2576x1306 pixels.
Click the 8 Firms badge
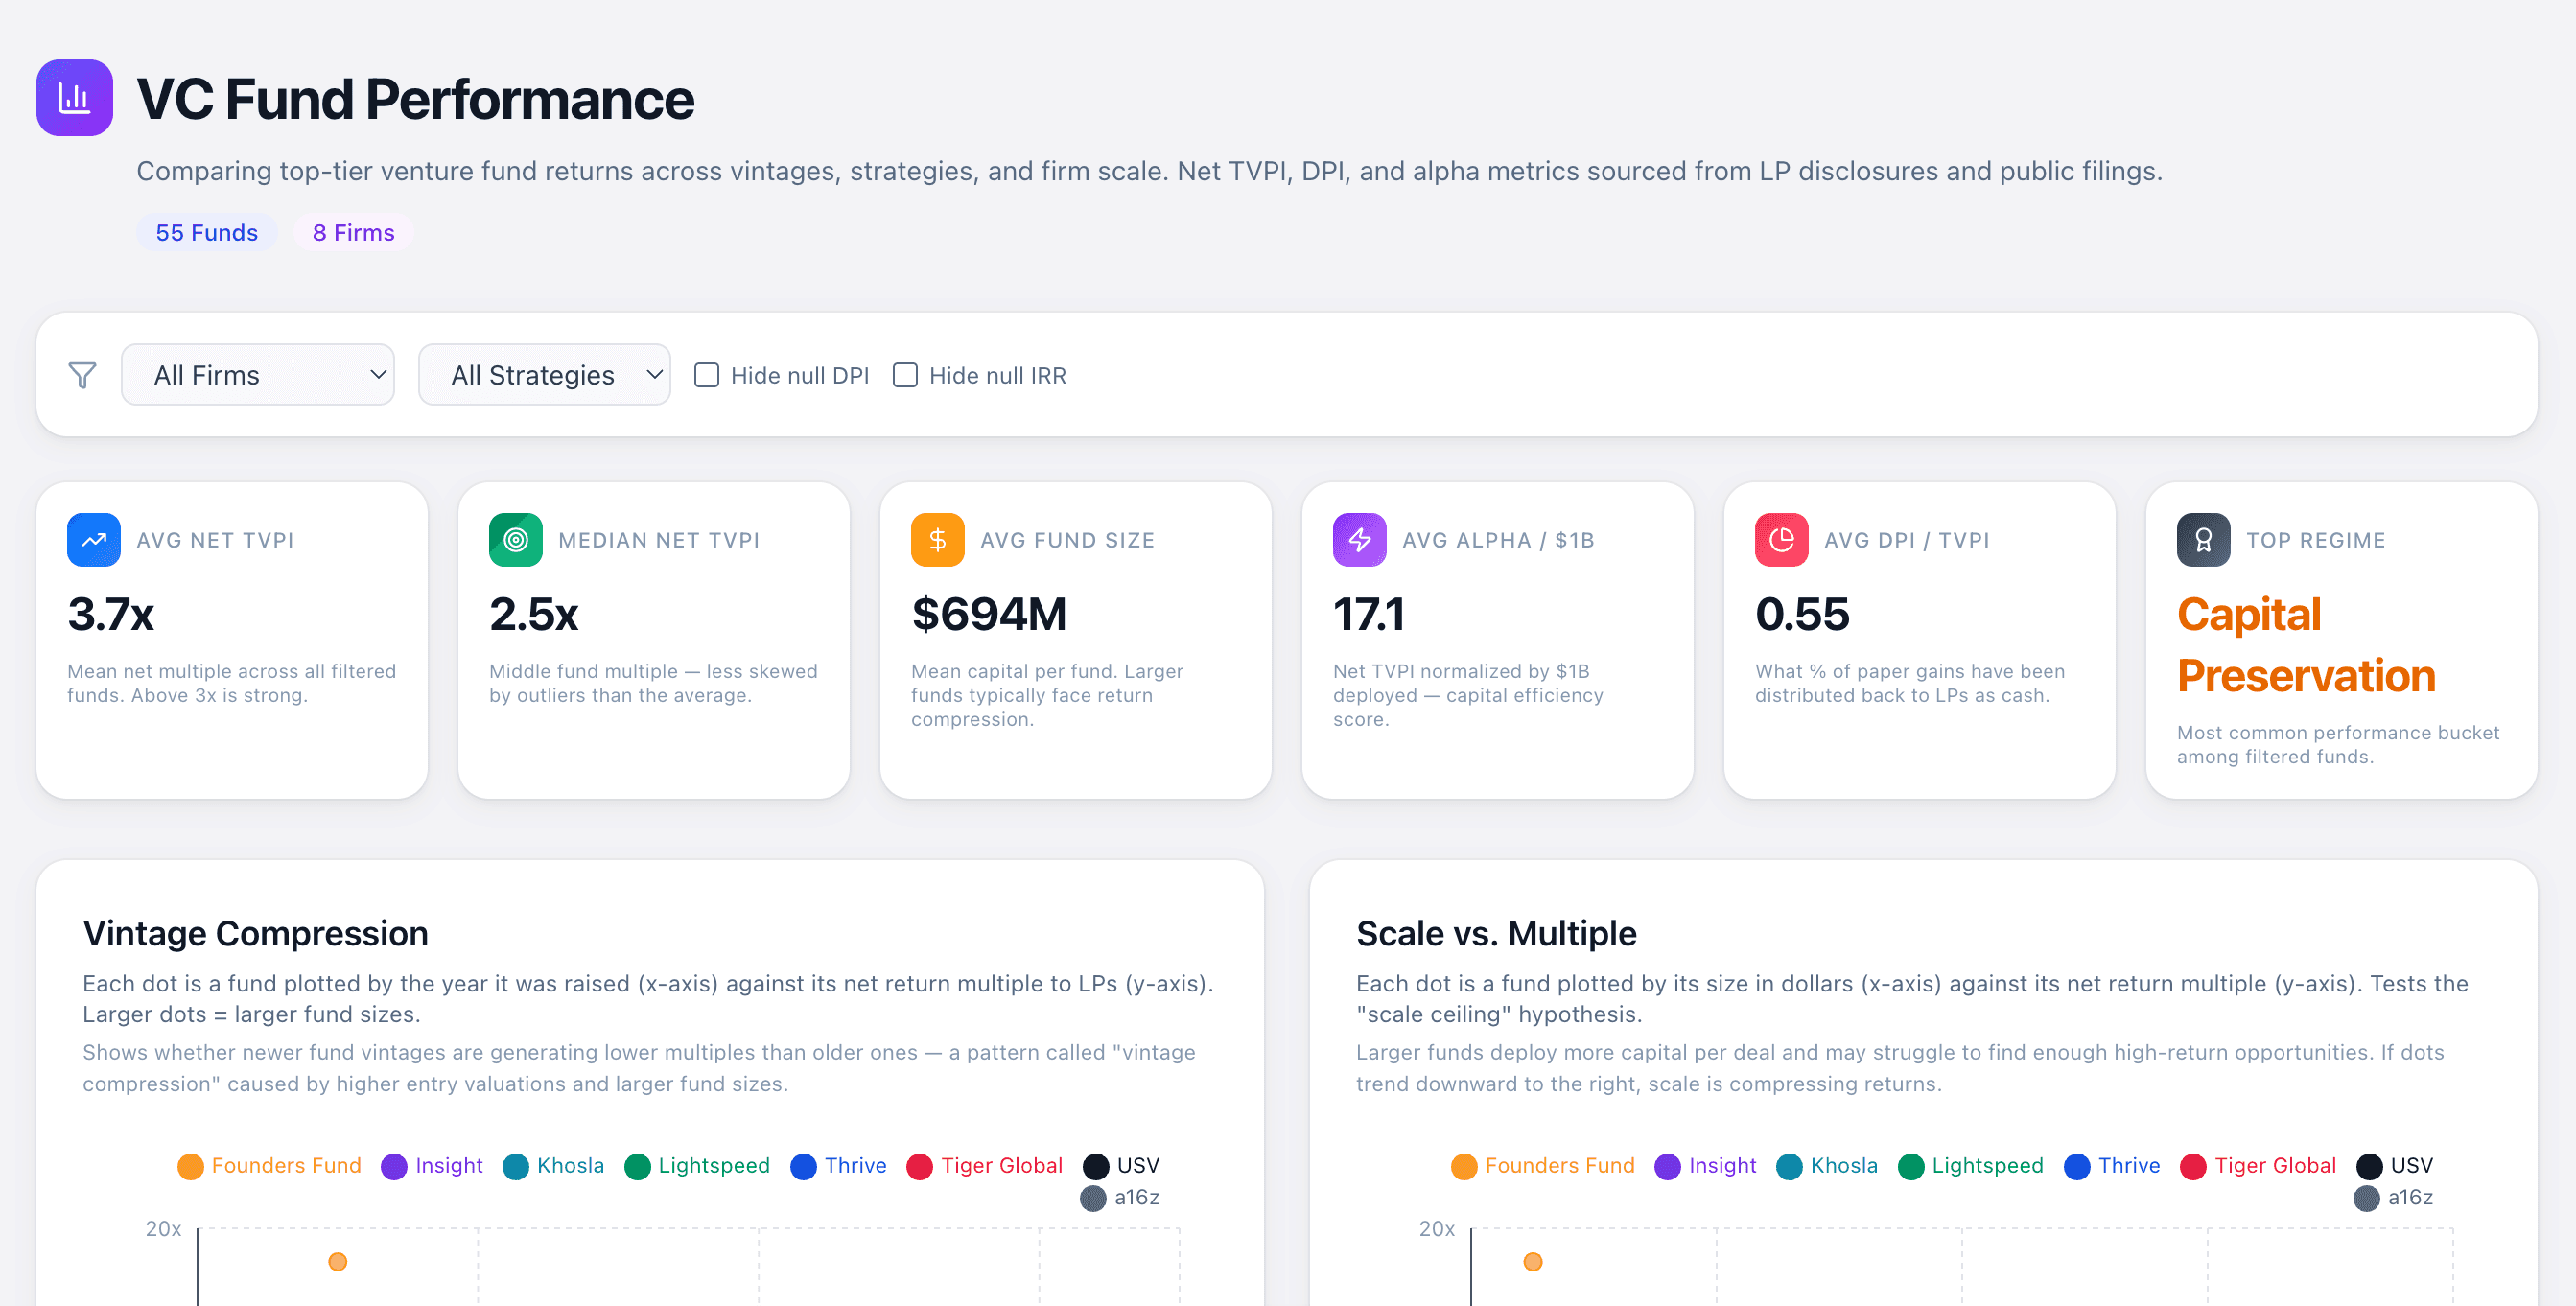[353, 232]
